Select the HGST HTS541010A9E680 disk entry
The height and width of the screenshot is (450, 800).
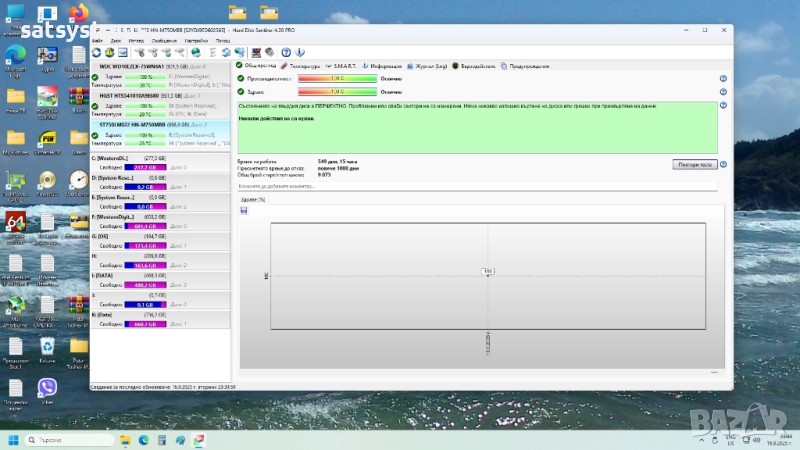pyautogui.click(x=130, y=95)
